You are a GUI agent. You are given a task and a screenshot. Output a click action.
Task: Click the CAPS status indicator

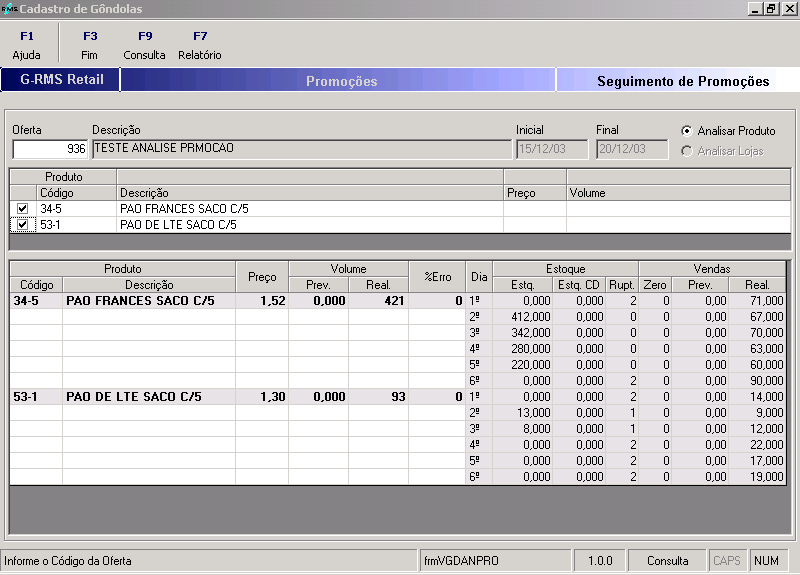click(x=727, y=561)
